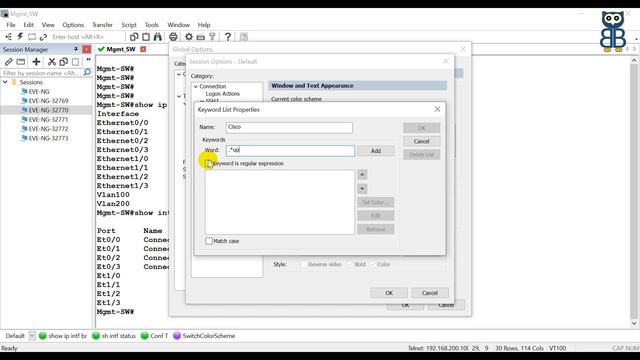Screen dimensions: 640x360
Task: Click the last icon in the main toolbar
Action: tap(244, 37)
